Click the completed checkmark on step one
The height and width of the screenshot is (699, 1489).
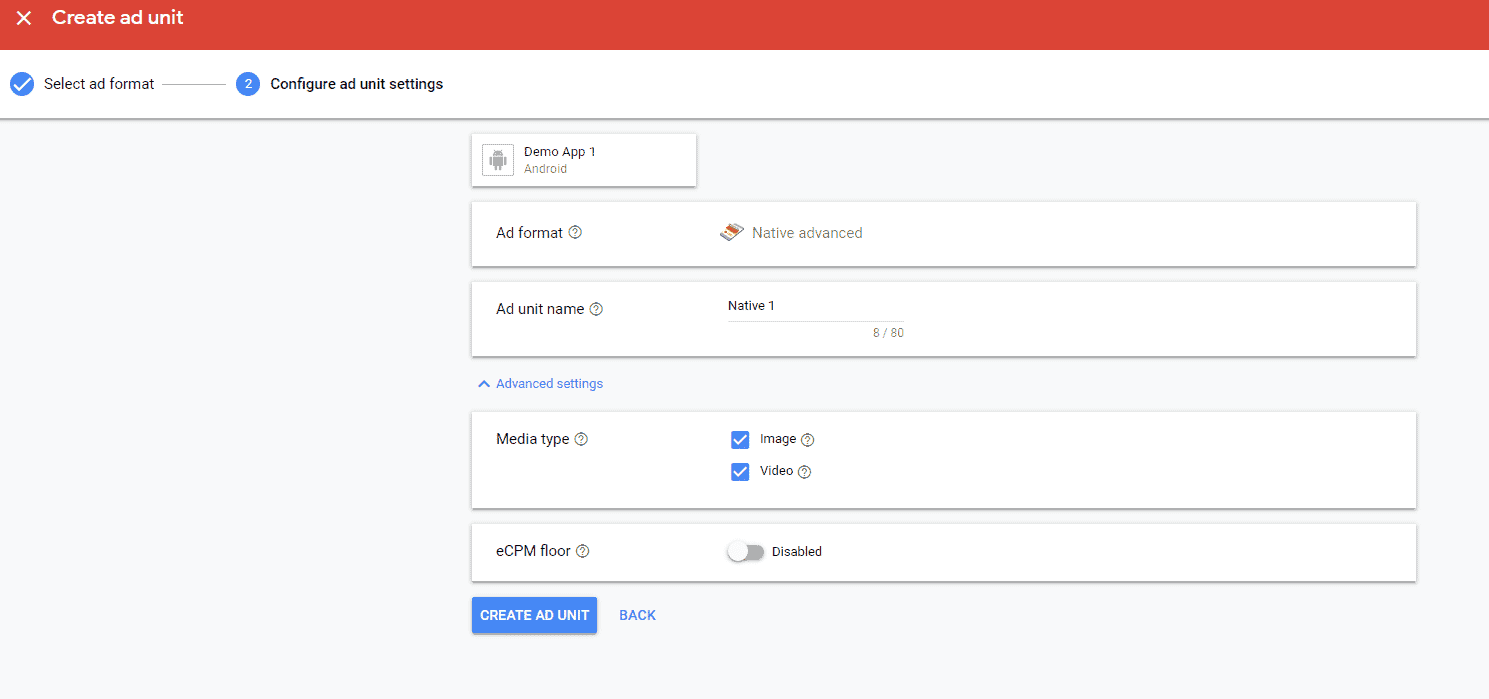click(21, 84)
